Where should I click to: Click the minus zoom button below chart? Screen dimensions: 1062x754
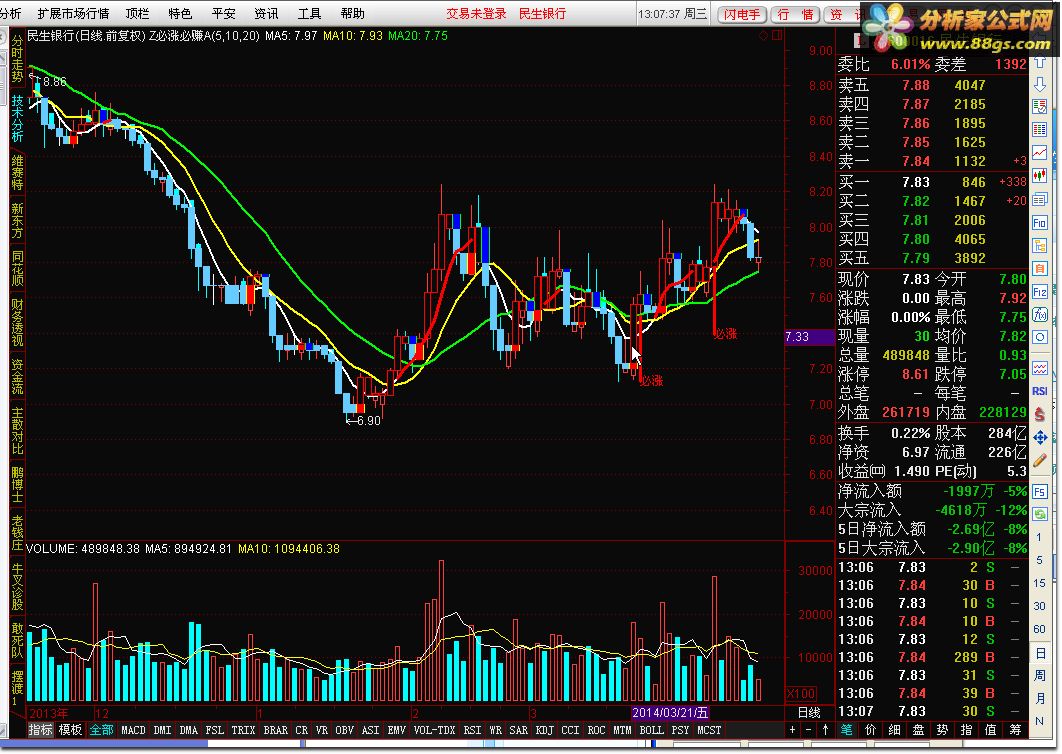click(x=808, y=730)
